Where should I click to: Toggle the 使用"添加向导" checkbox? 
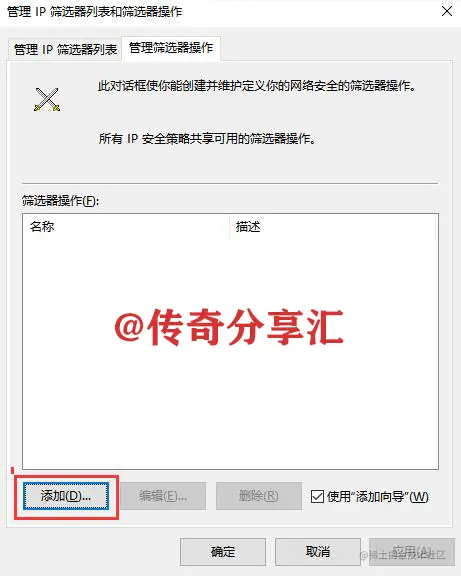(x=317, y=496)
